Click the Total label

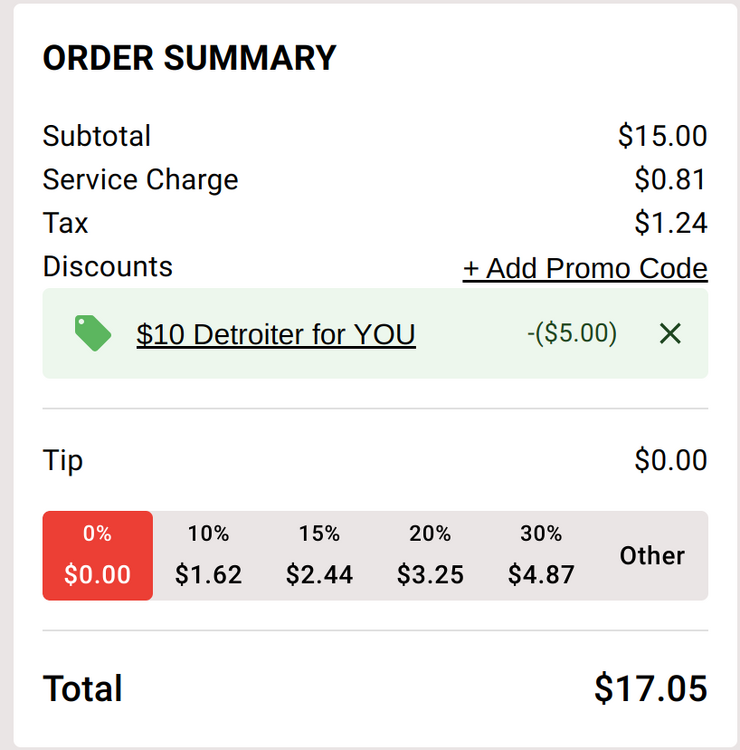(x=83, y=689)
